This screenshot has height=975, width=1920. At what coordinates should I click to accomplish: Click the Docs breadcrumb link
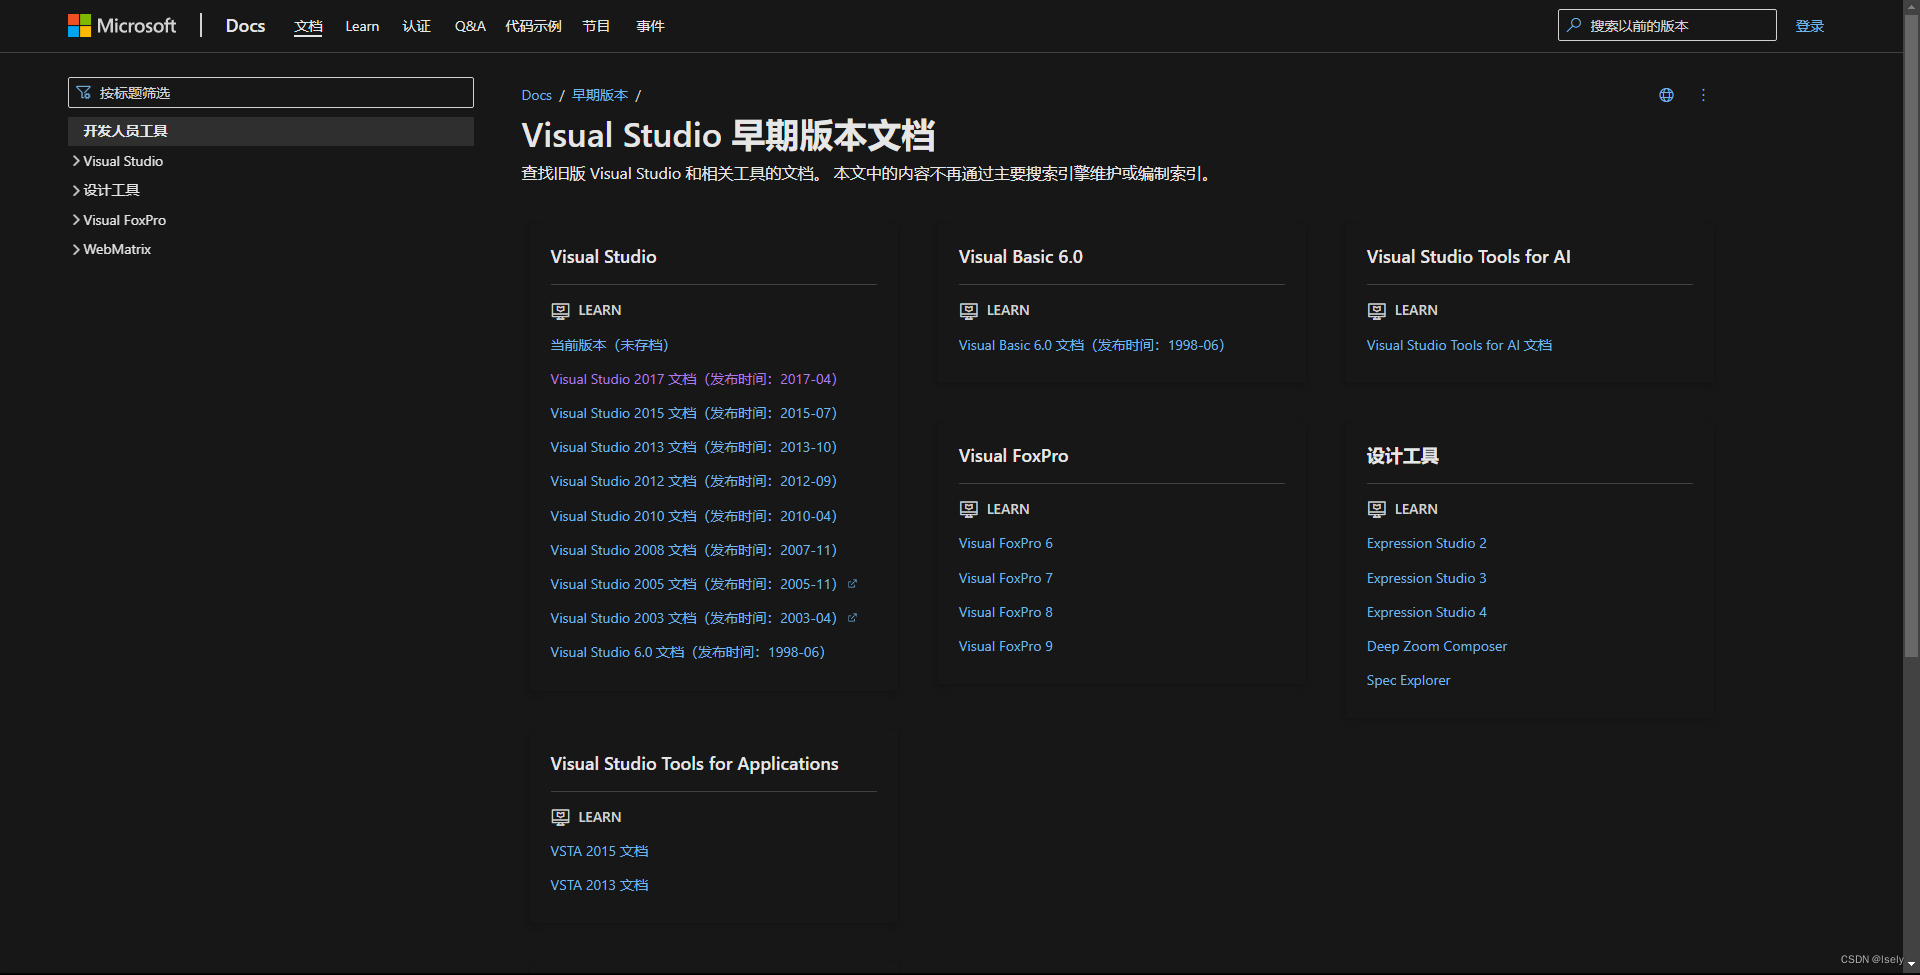[x=536, y=95]
